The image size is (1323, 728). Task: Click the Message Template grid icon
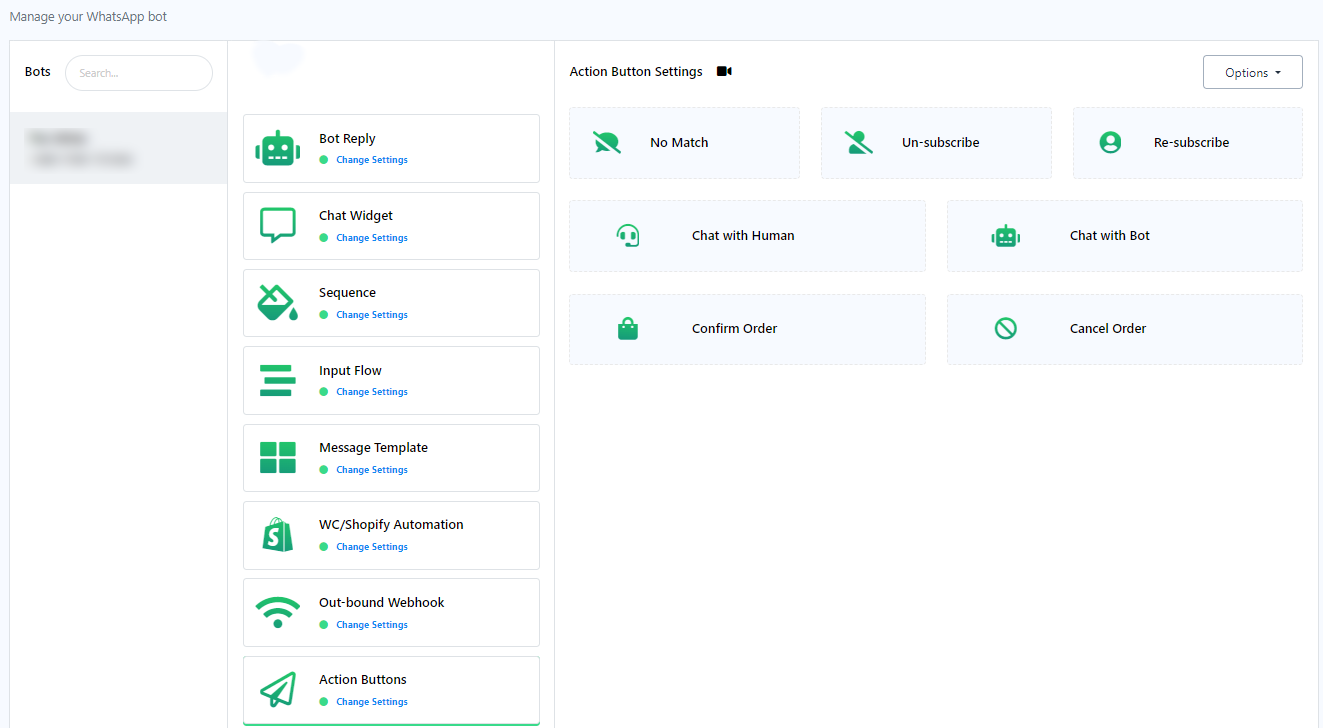point(277,458)
